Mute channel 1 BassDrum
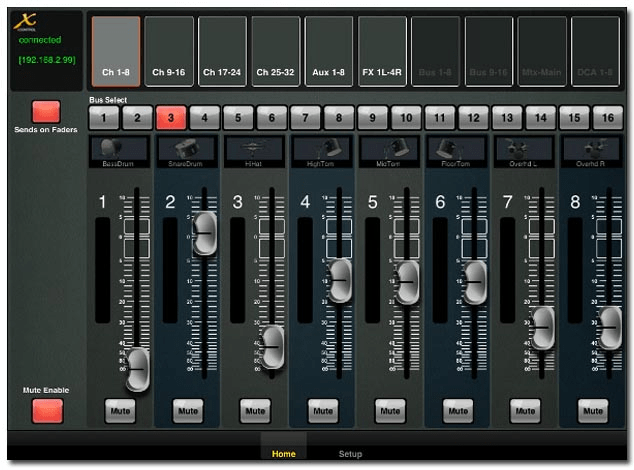 pos(120,411)
